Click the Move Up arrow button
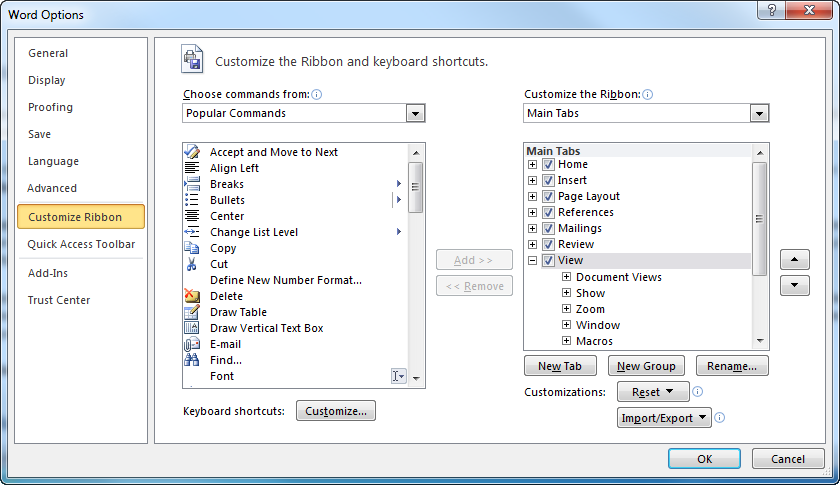This screenshot has height=485, width=840. 793,260
